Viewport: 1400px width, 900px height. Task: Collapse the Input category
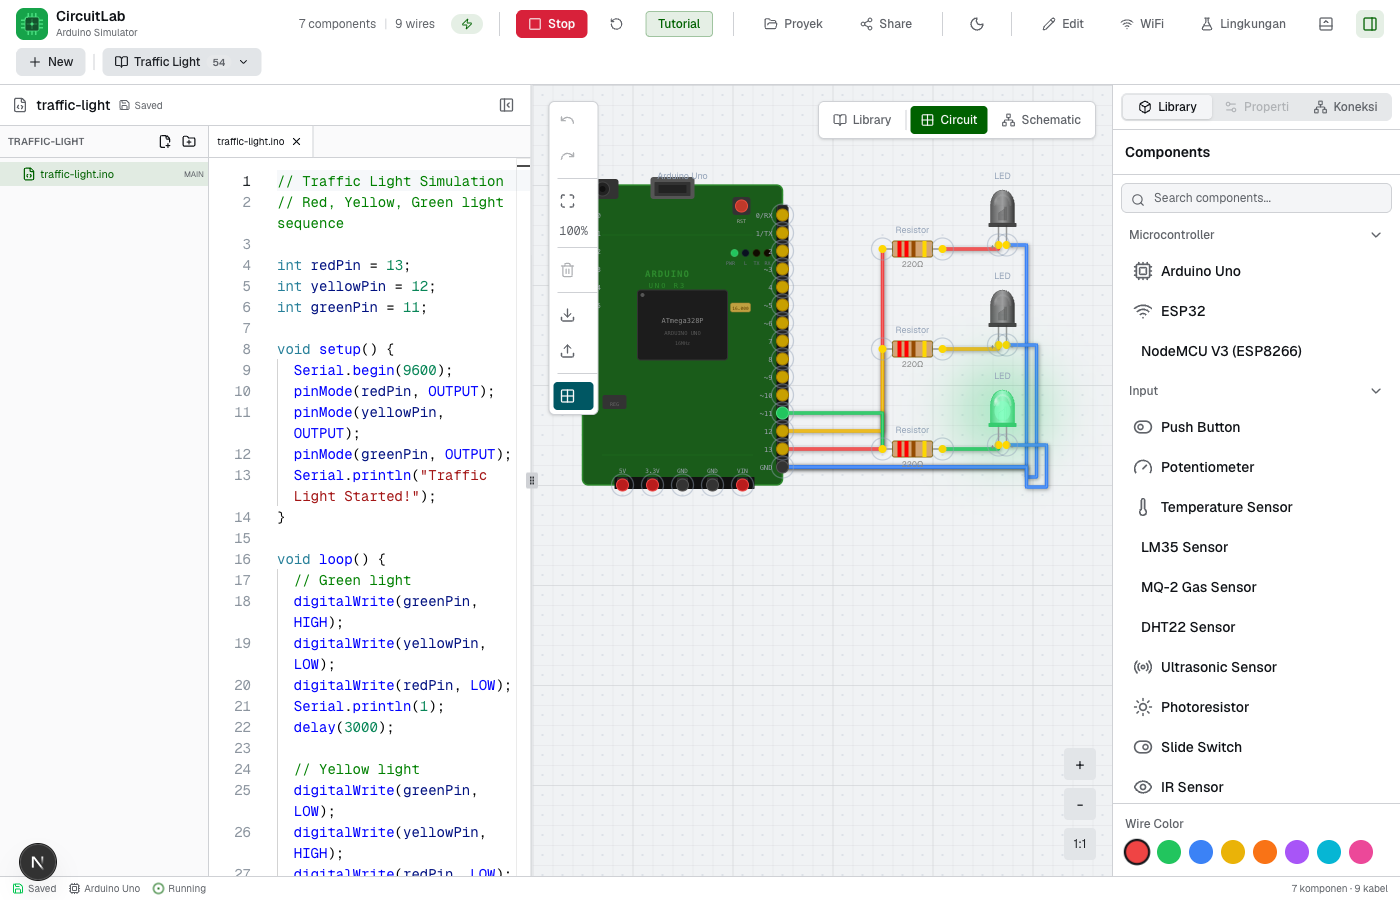pos(1376,391)
